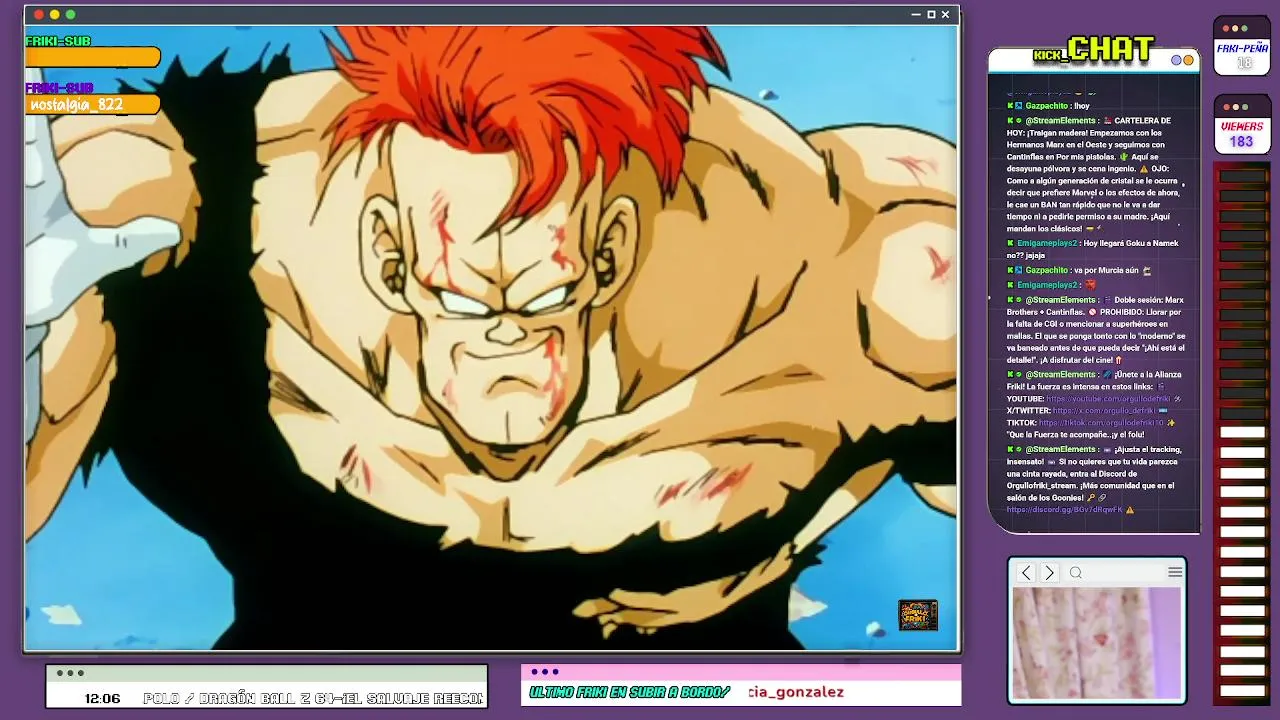Click the purple dot in the chat header
Screen dimensions: 1280x720
click(1176, 60)
